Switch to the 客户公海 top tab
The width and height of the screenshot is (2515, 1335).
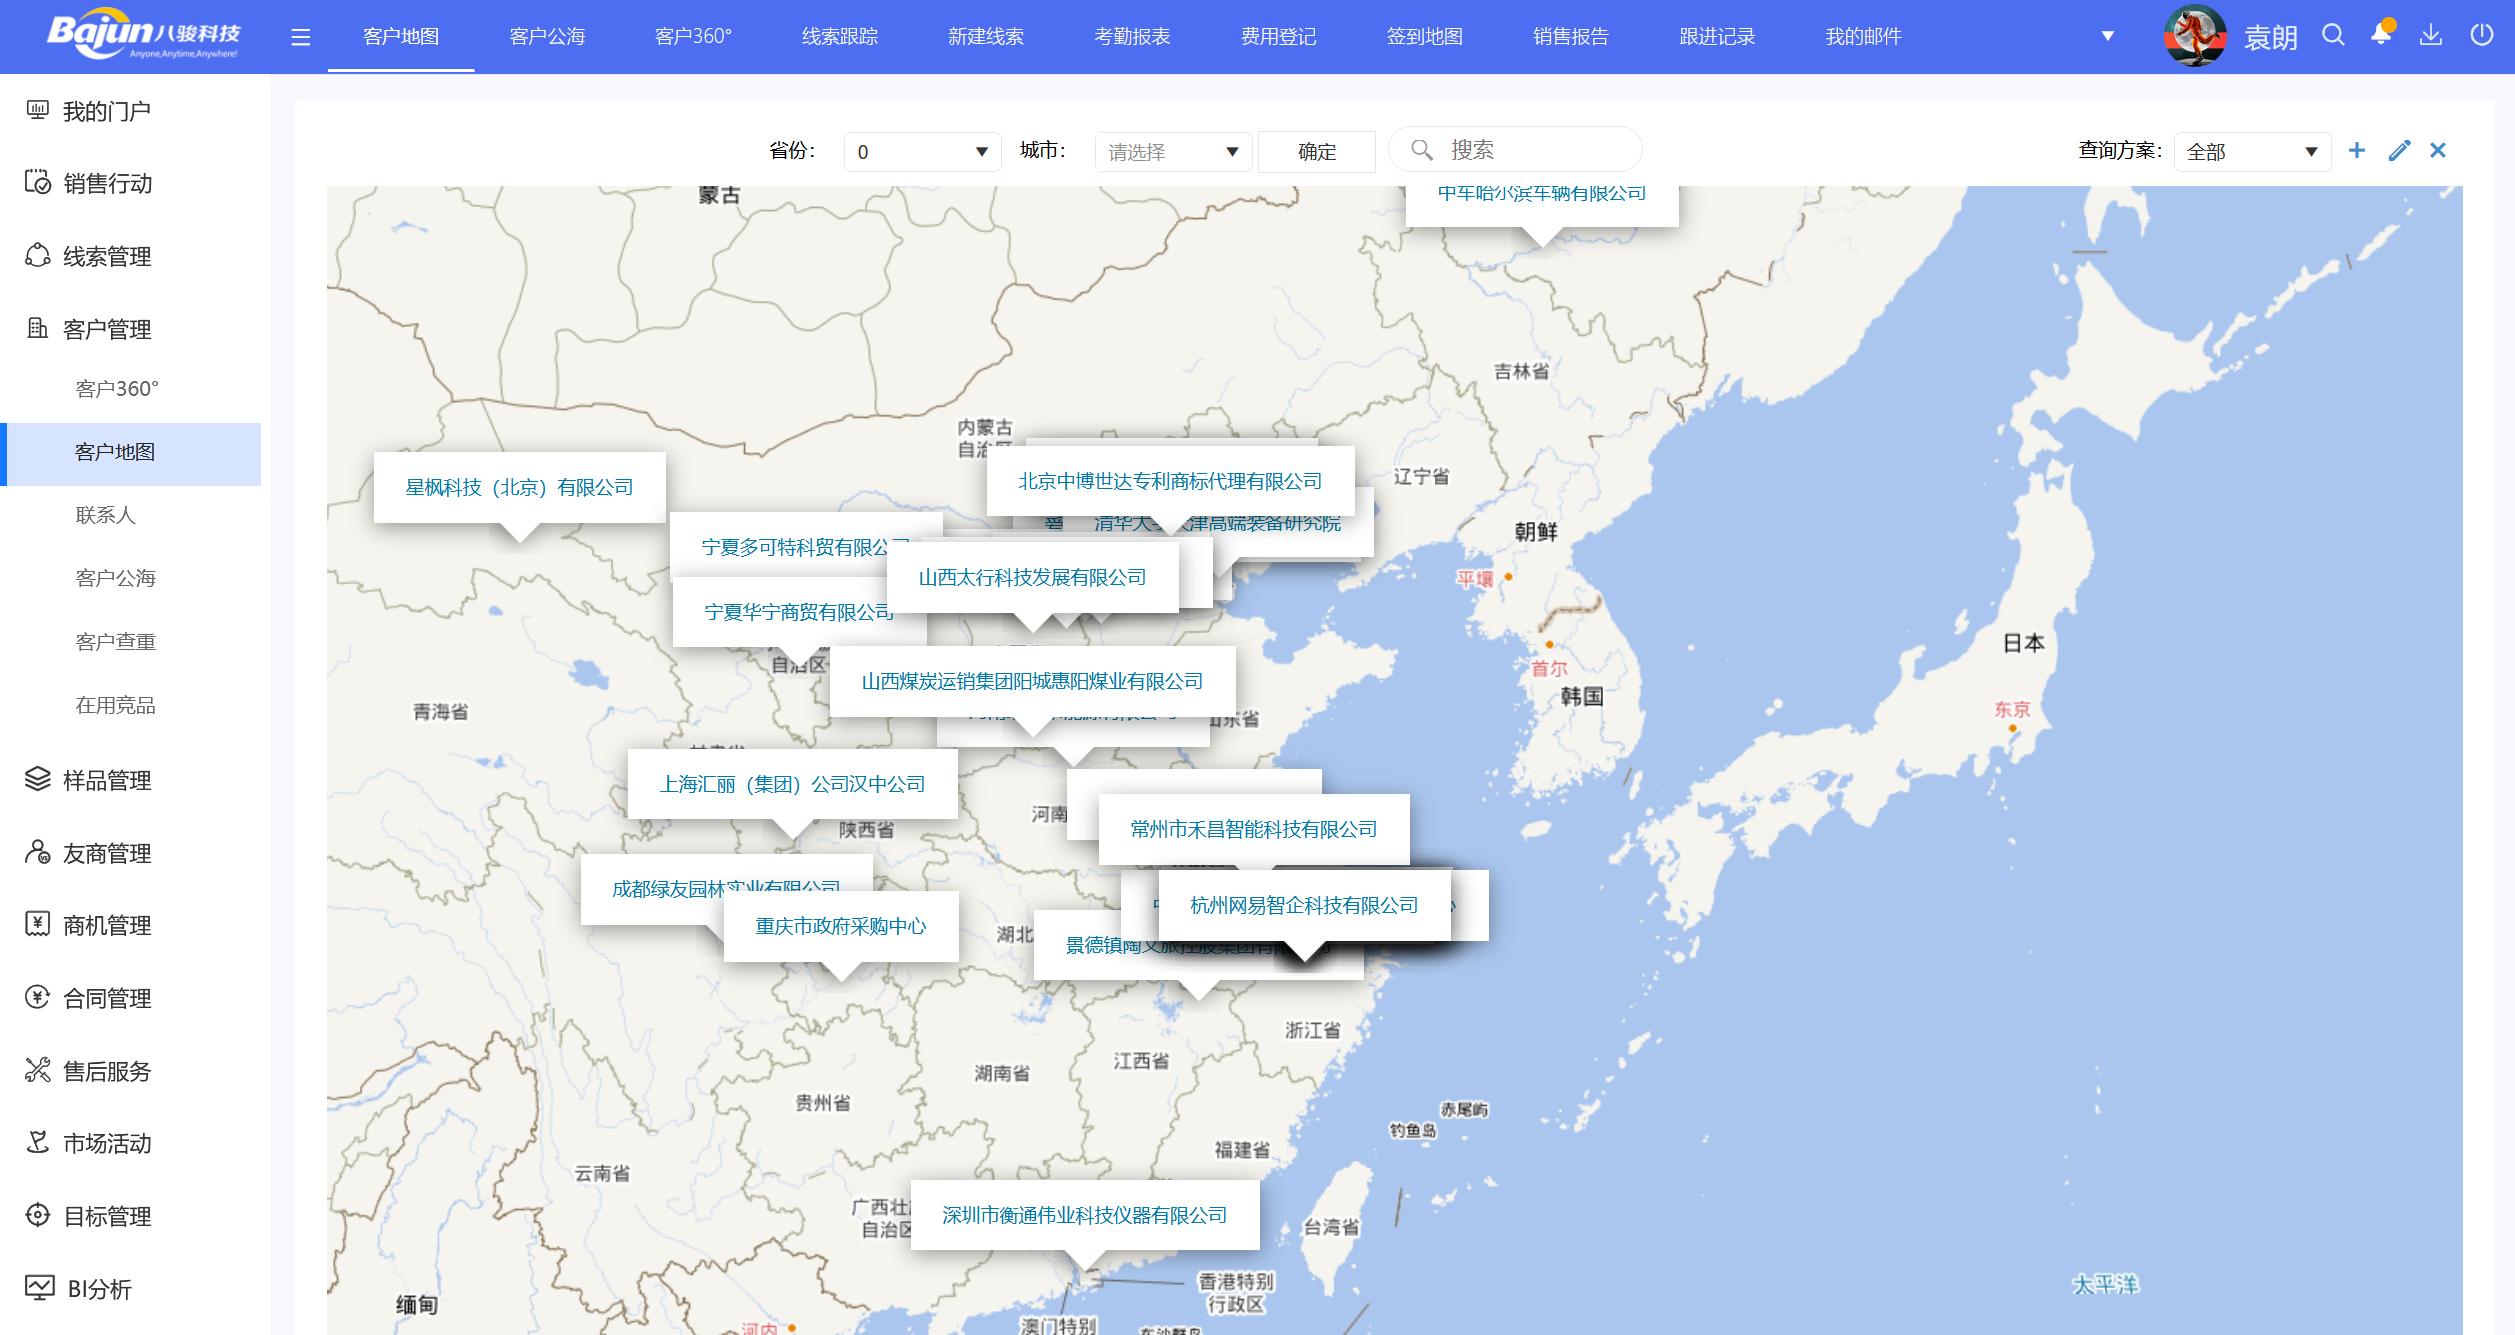pos(547,37)
